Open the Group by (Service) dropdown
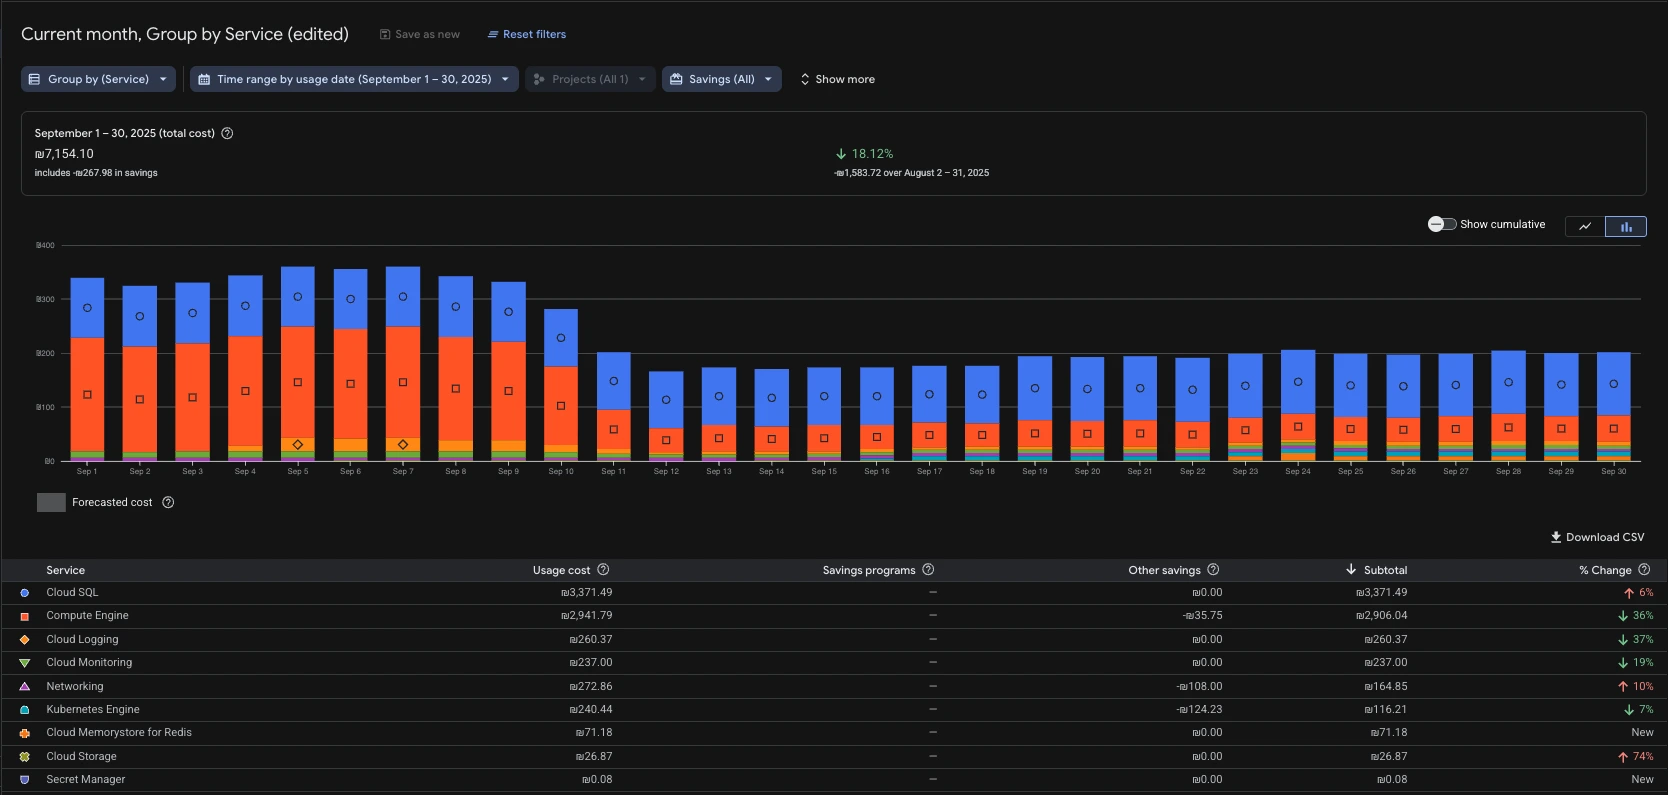The width and height of the screenshot is (1668, 795). tap(98, 79)
